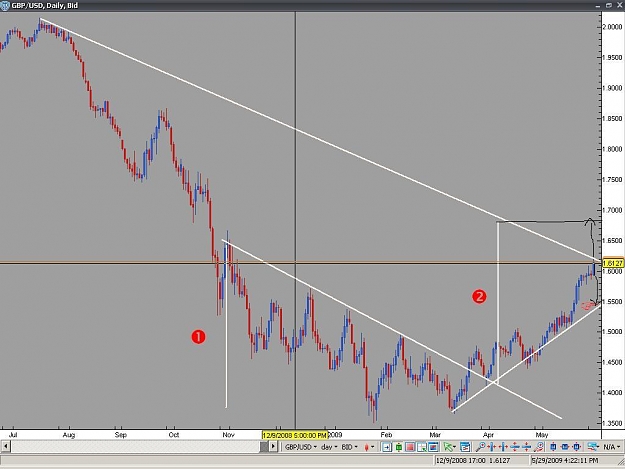Screen dimensions: 625x469
Task: Open the indicators lines dropdown icon
Action: tap(593, 447)
